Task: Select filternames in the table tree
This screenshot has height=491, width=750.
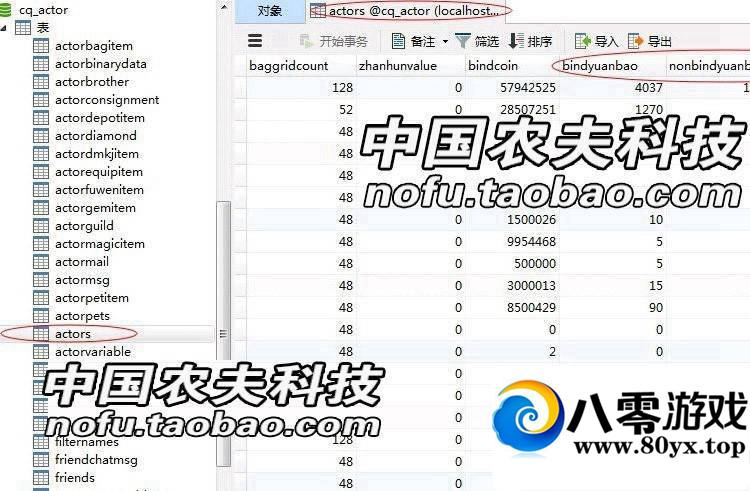Action: point(87,442)
